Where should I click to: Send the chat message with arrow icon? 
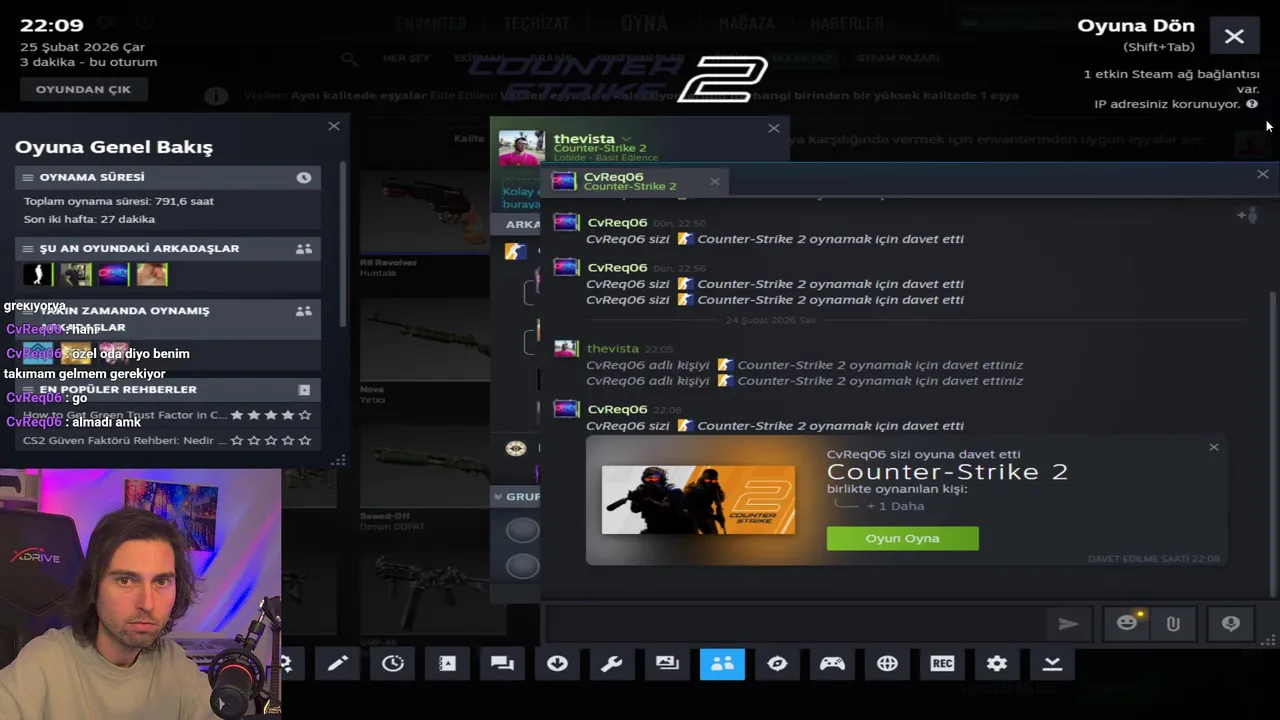(1068, 624)
